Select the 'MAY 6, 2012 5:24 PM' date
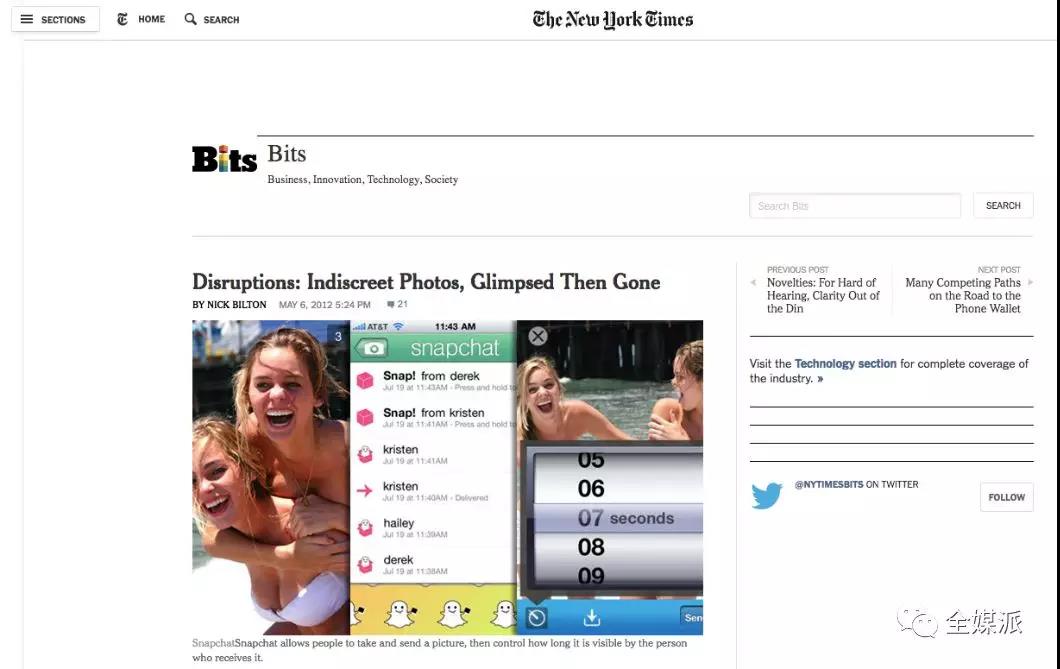This screenshot has width=1060, height=669. [324, 305]
